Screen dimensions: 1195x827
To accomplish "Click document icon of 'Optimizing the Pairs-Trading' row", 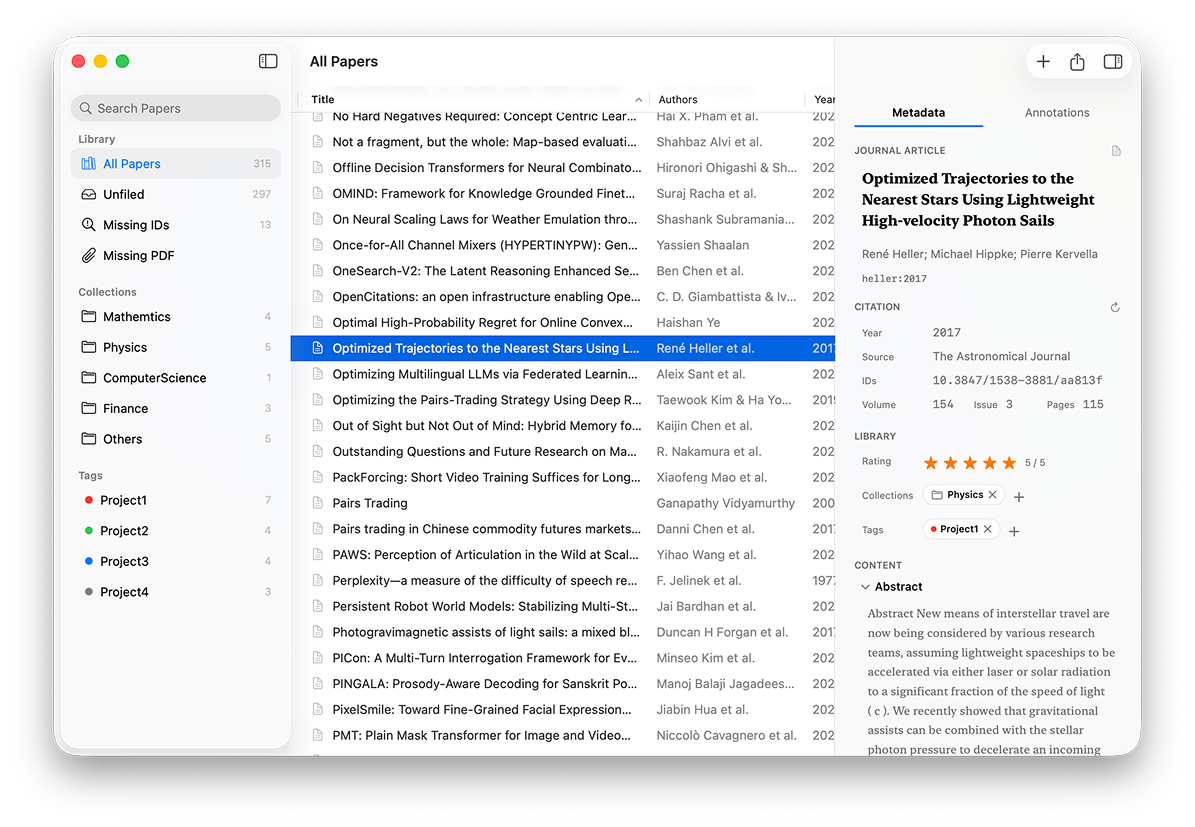I will point(318,400).
